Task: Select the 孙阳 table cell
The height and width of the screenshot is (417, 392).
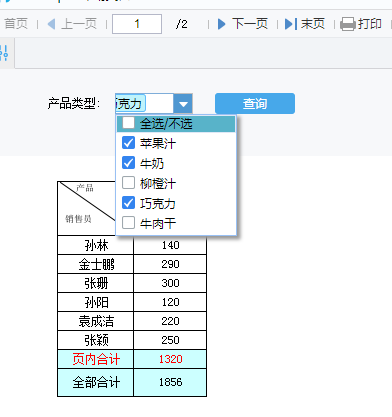Action: (x=96, y=302)
